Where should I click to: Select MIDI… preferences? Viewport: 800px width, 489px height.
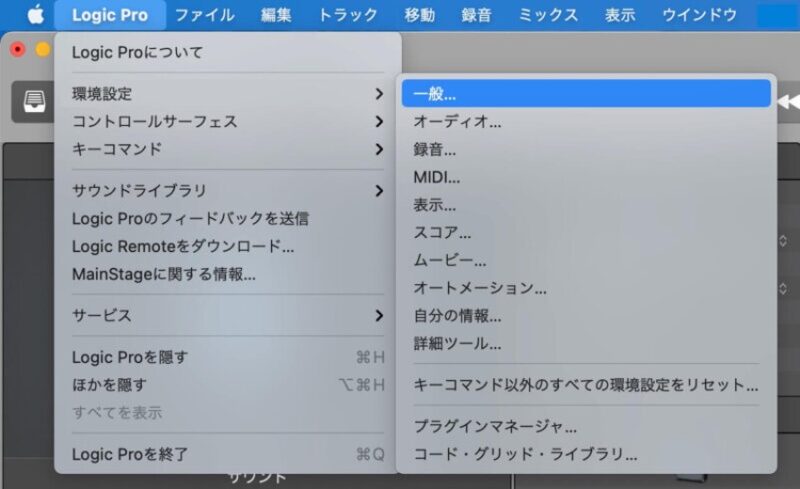click(586, 177)
